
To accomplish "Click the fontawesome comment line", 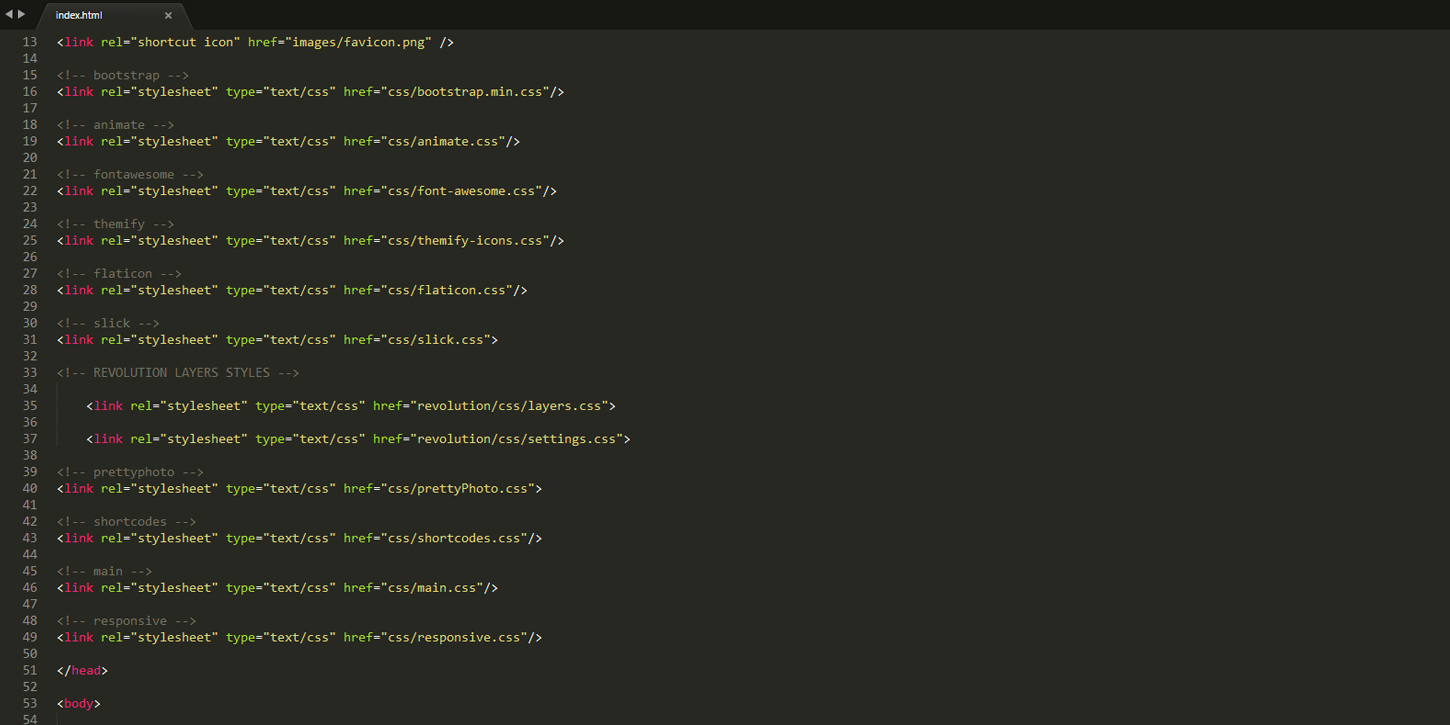I will [130, 174].
